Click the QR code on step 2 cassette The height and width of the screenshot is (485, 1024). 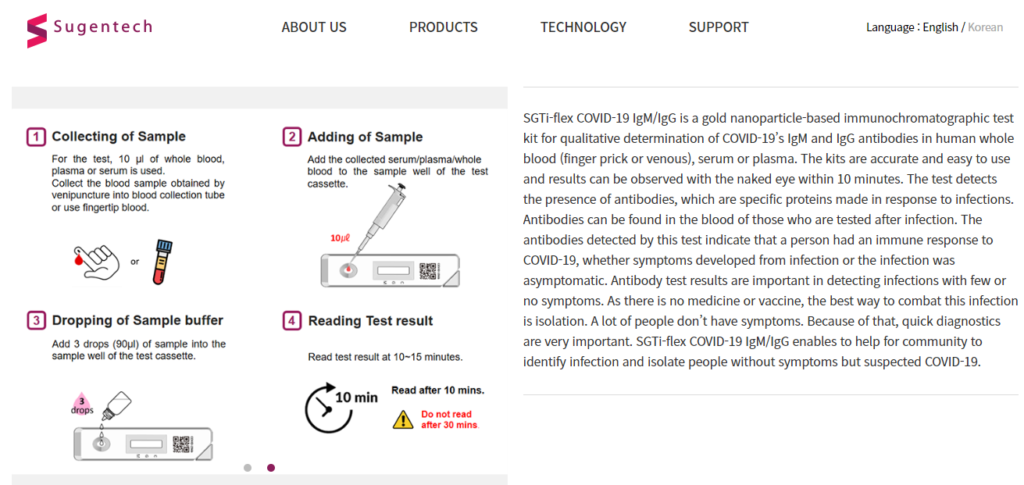coord(428,271)
